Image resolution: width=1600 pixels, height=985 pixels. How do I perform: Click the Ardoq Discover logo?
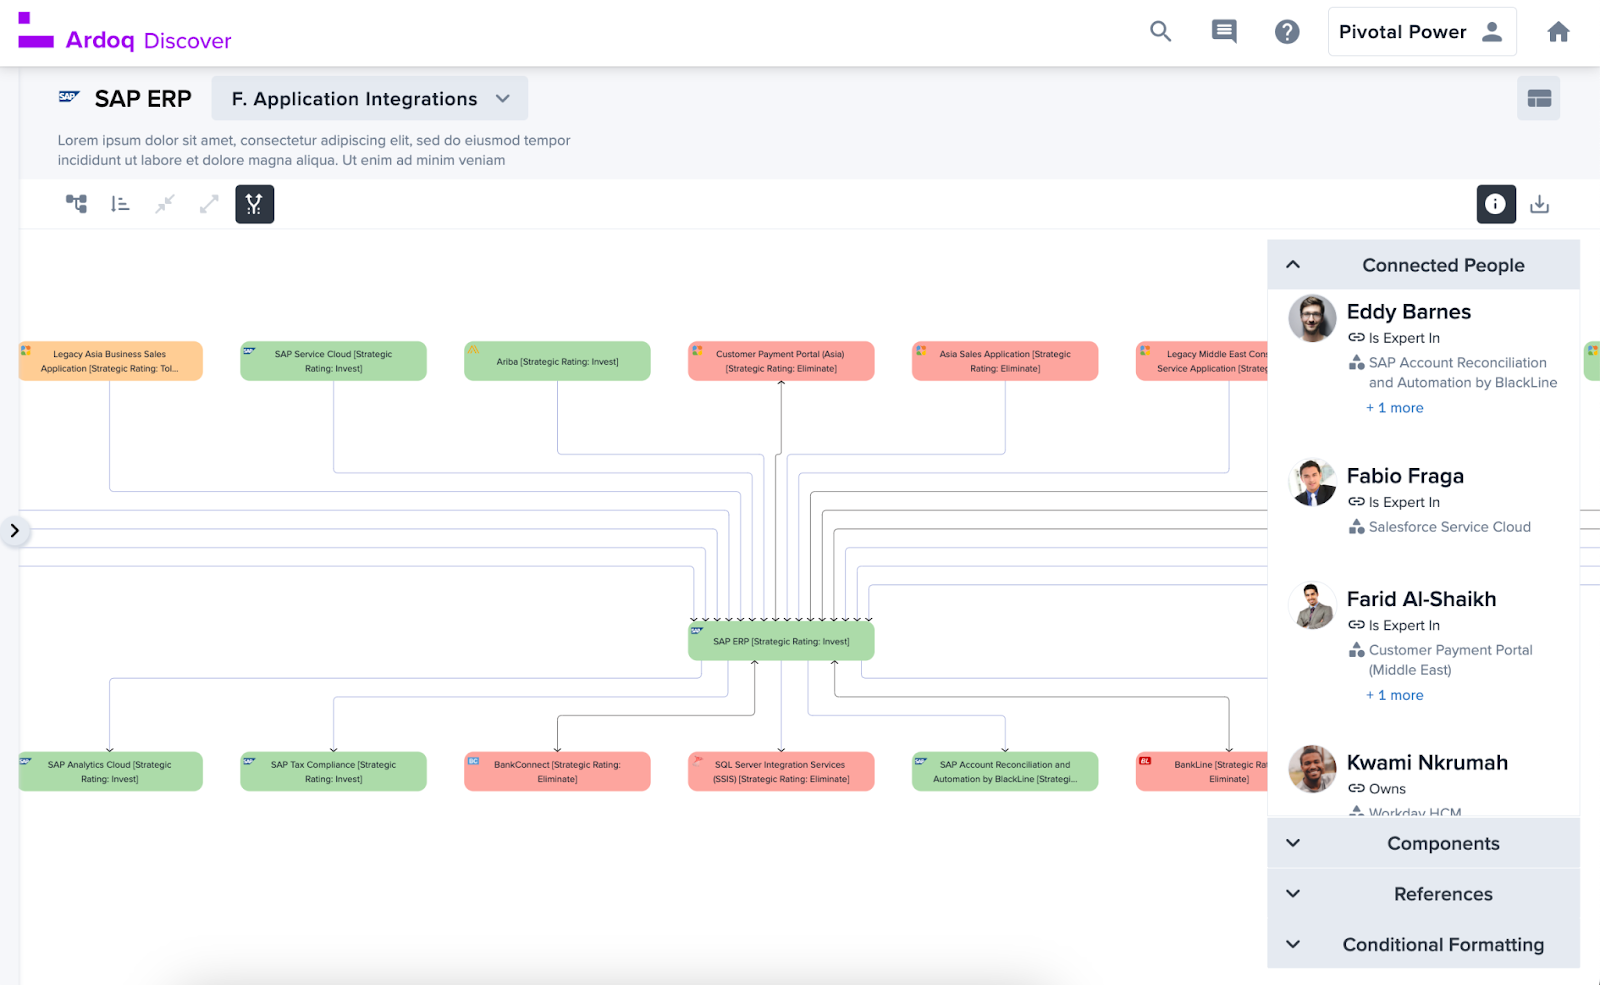(x=125, y=32)
